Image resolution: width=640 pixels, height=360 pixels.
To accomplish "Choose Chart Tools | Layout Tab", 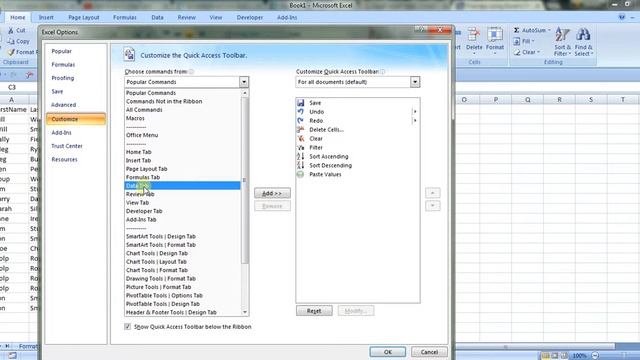I will [182, 262].
